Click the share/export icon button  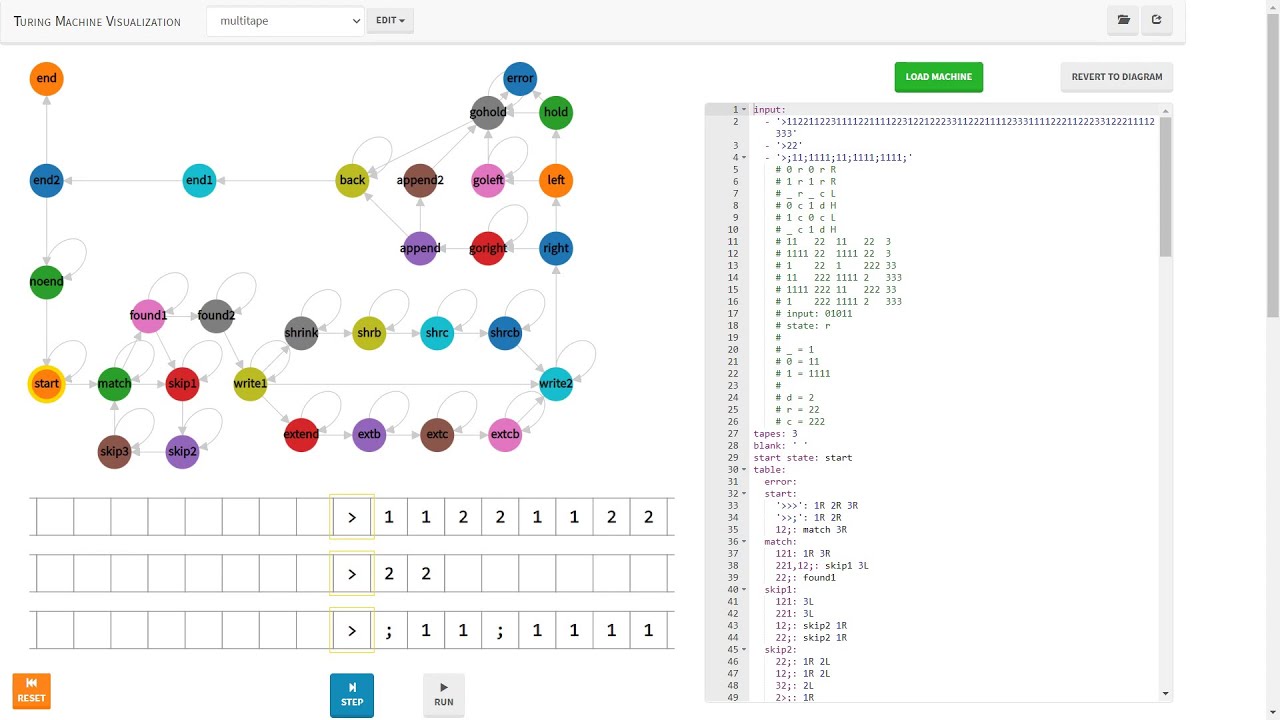click(1157, 20)
